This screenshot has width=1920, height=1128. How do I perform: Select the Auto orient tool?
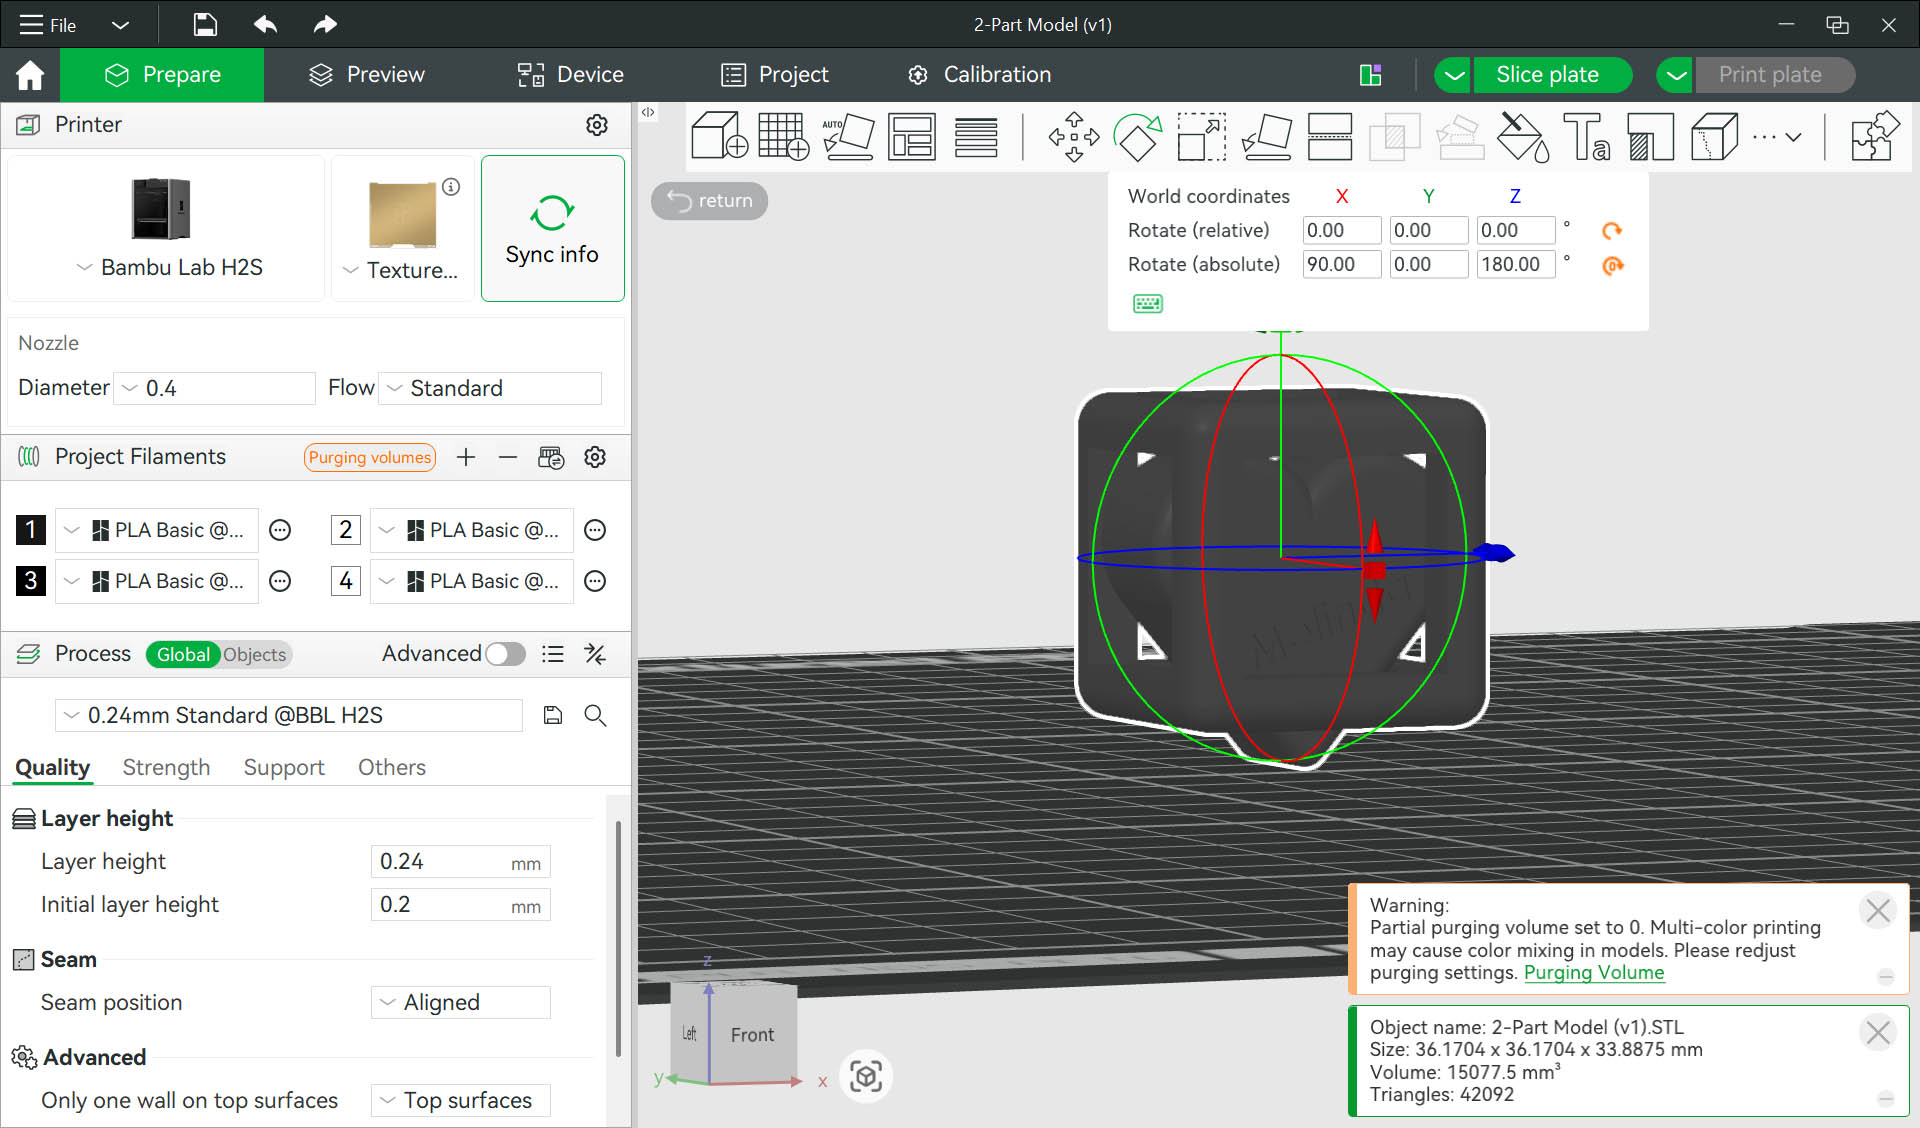(847, 136)
